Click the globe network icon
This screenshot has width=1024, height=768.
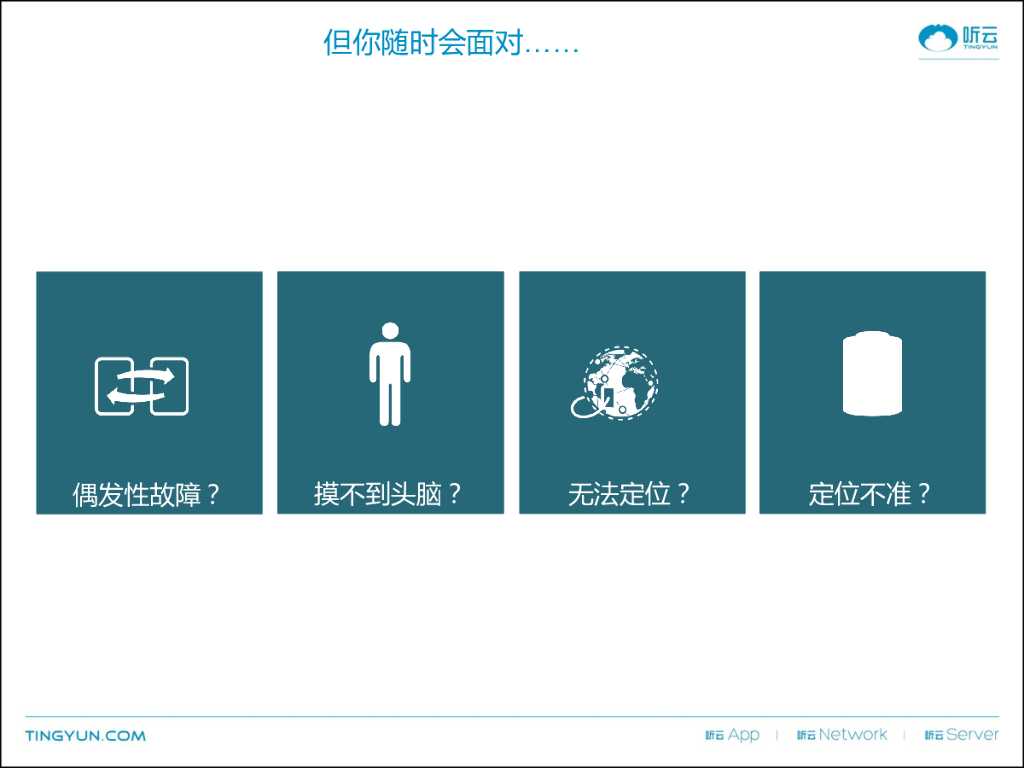coord(615,383)
